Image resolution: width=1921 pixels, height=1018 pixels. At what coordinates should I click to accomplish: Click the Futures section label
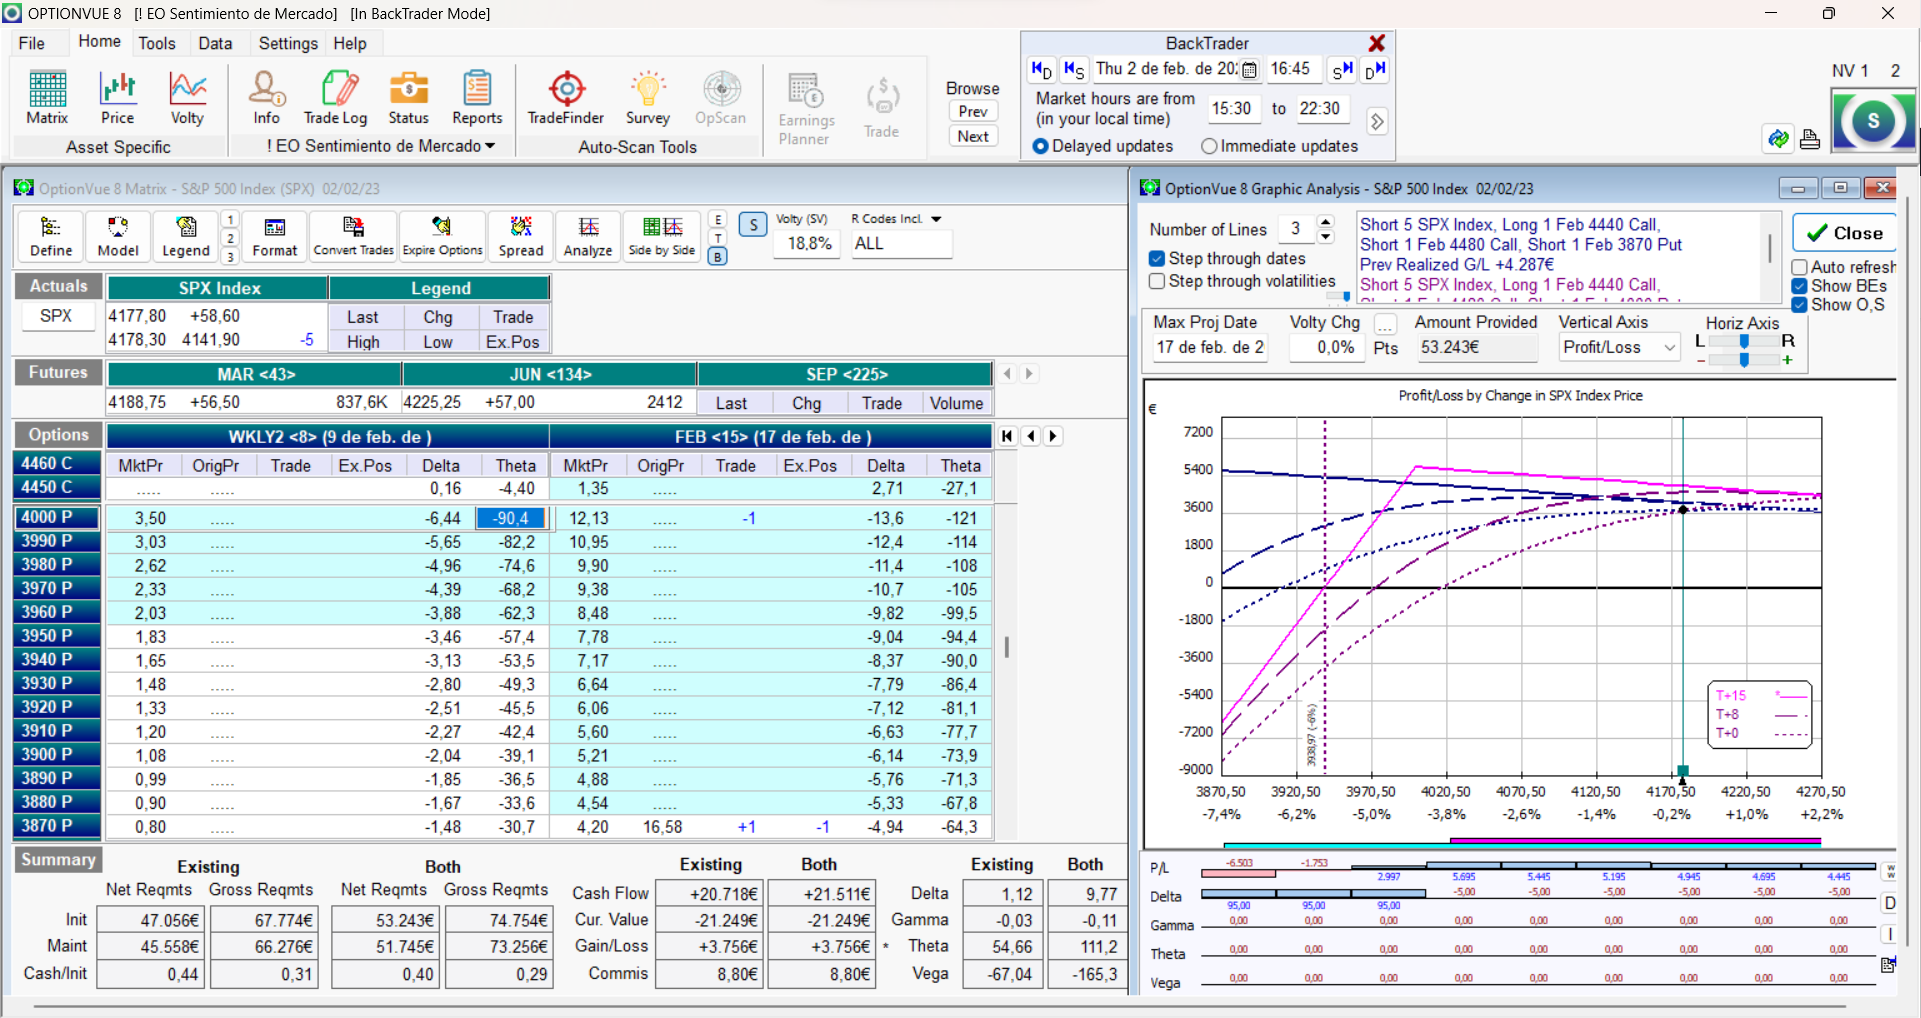(x=58, y=372)
